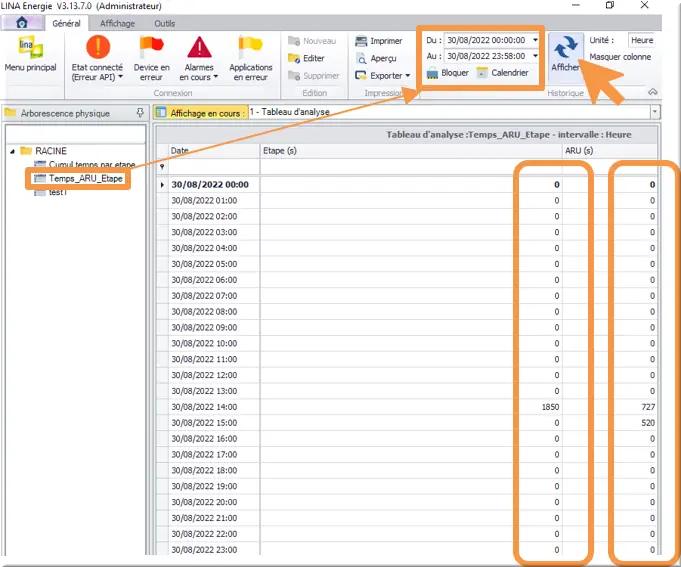Click the row indicator arrow at 00:00
This screenshot has width=681, height=567.
tap(162, 185)
